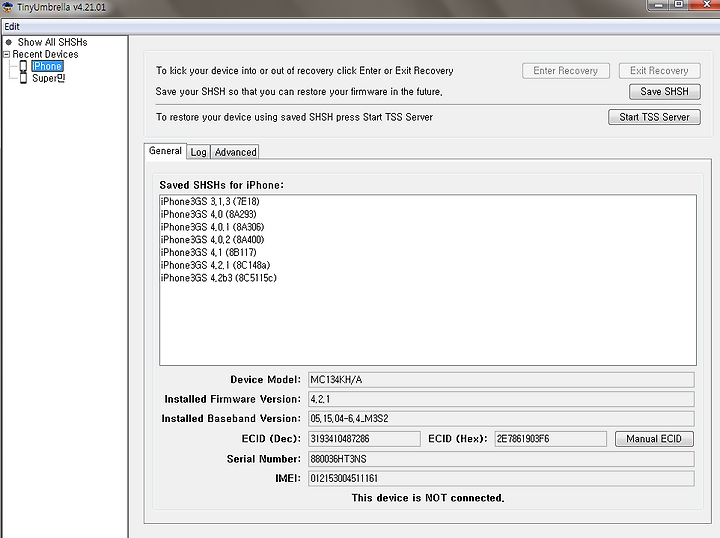Select saved SHSH iPhone3GS 4.0.2 (8A400)
Viewport: 720px width, 538px height.
(x=212, y=240)
